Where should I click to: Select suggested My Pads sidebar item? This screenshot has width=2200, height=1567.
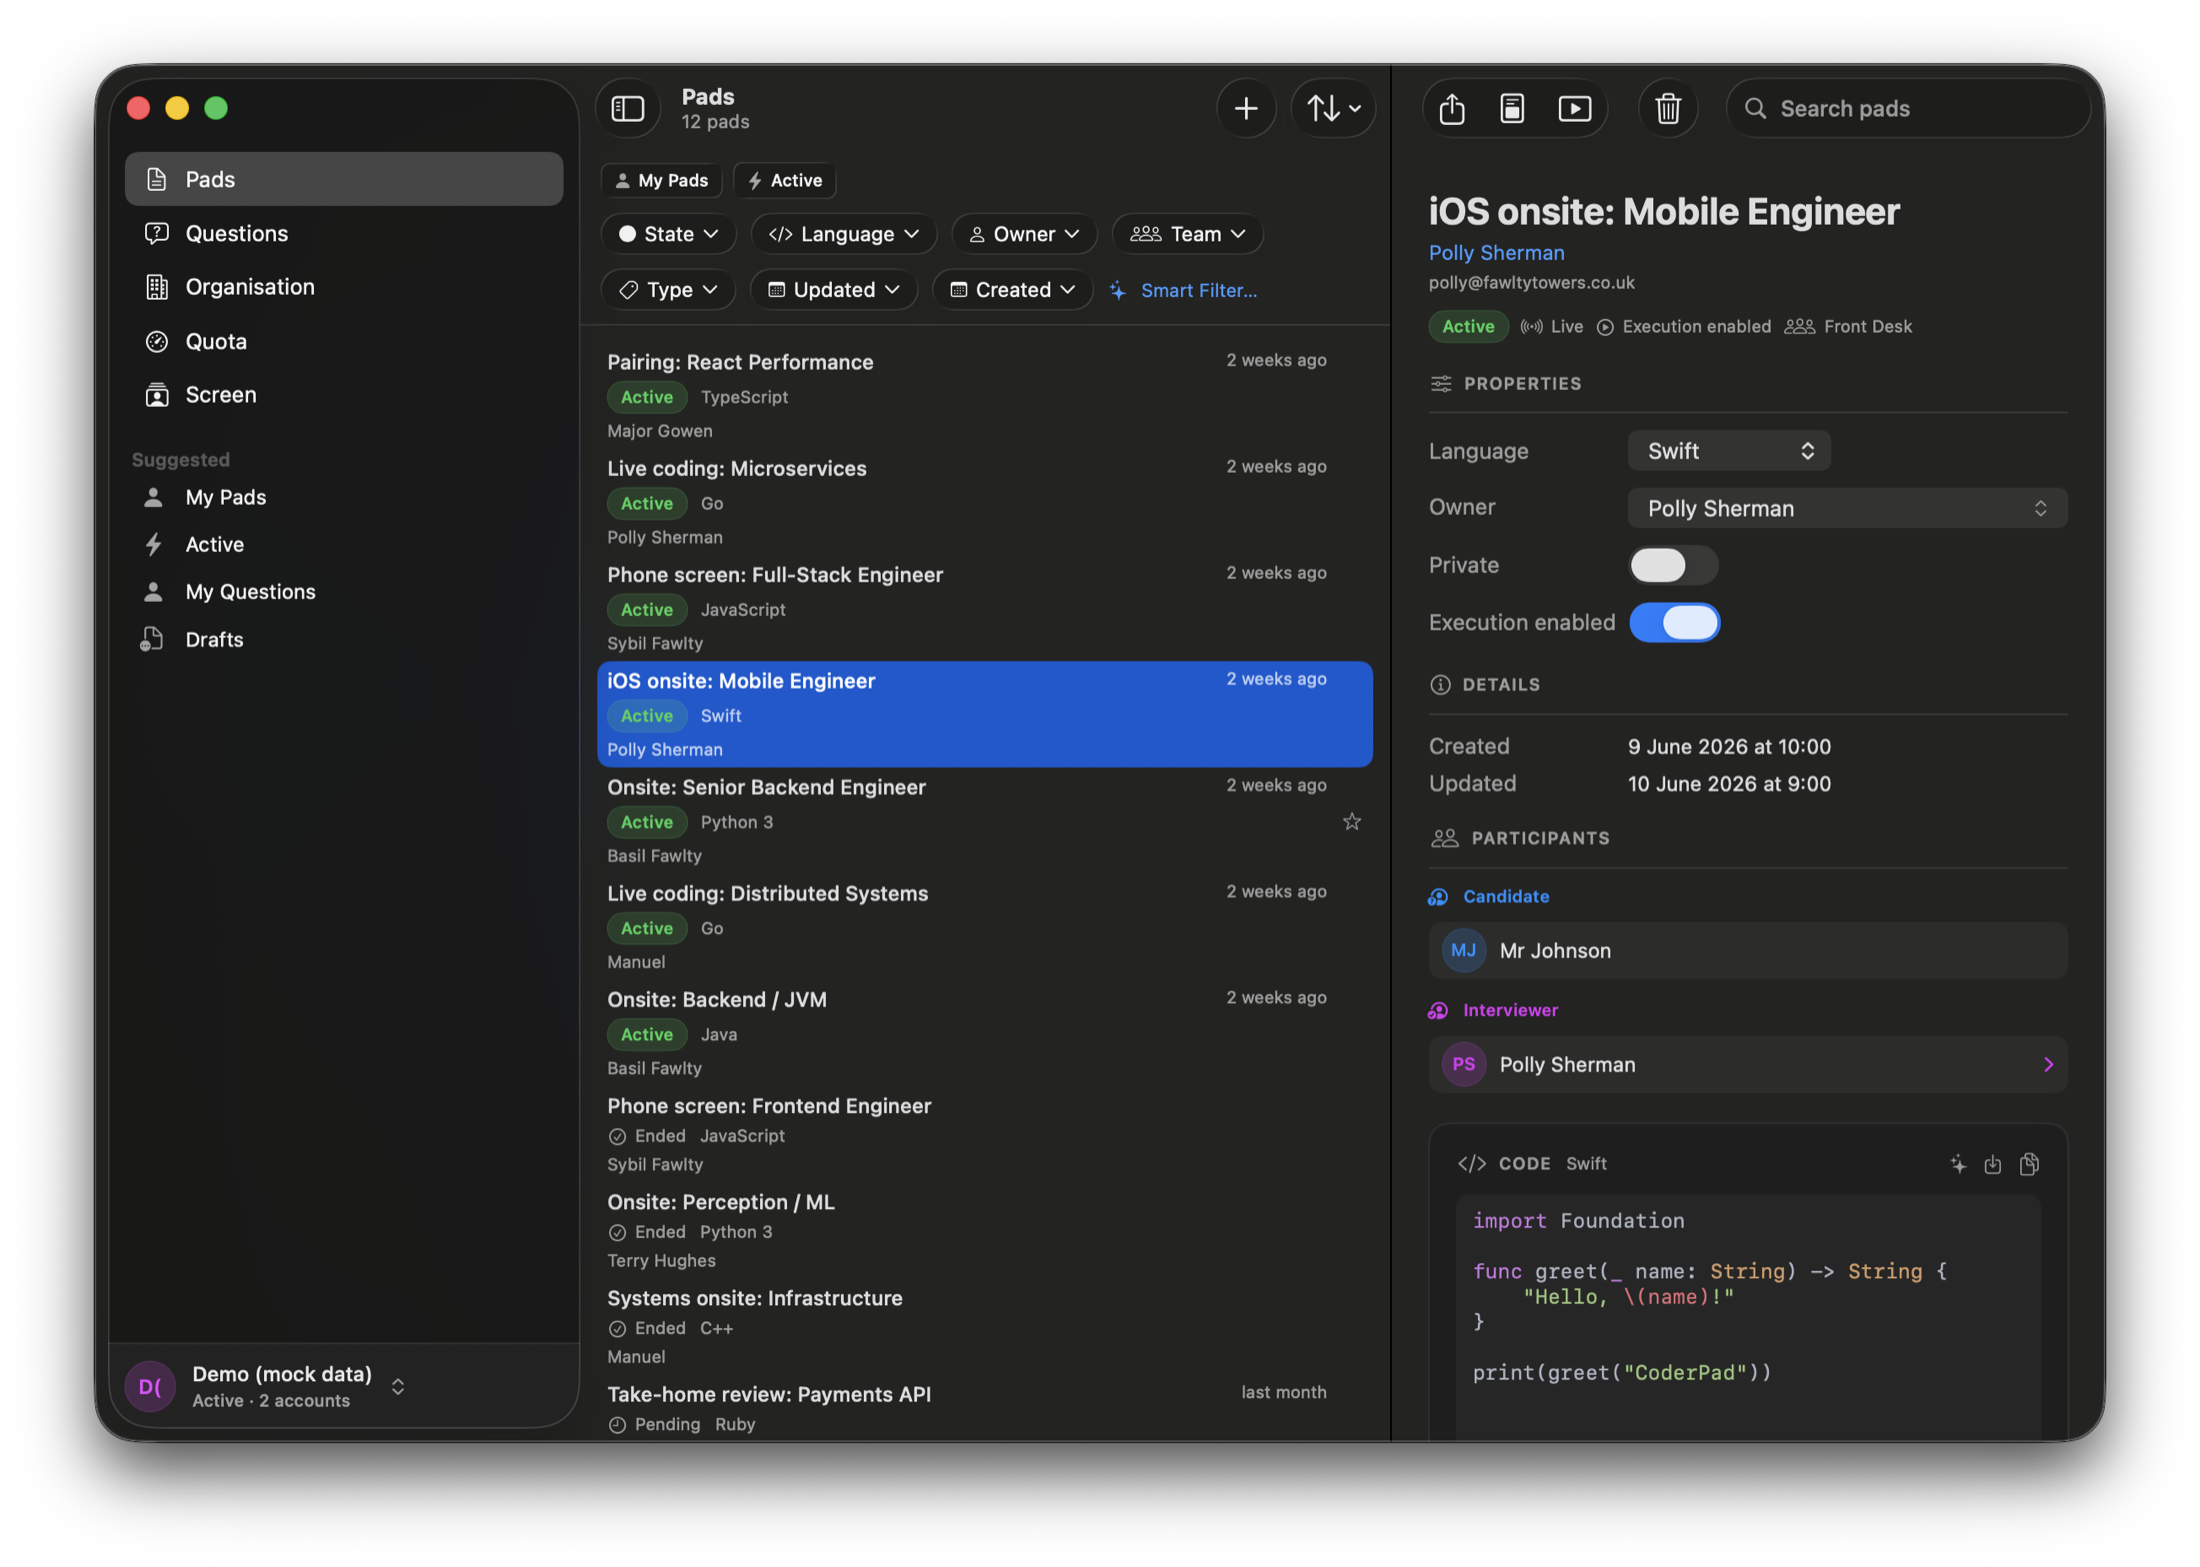(x=344, y=497)
